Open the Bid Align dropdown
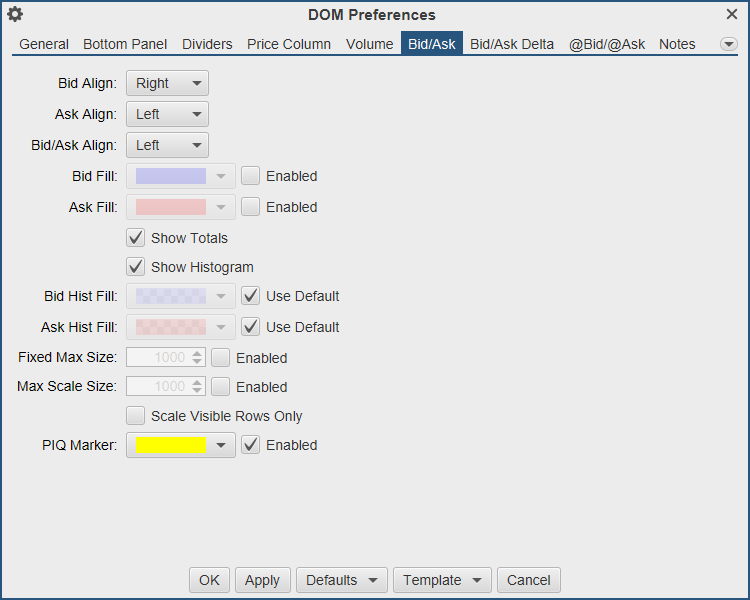Screen dimensions: 750x600 [x=167, y=83]
